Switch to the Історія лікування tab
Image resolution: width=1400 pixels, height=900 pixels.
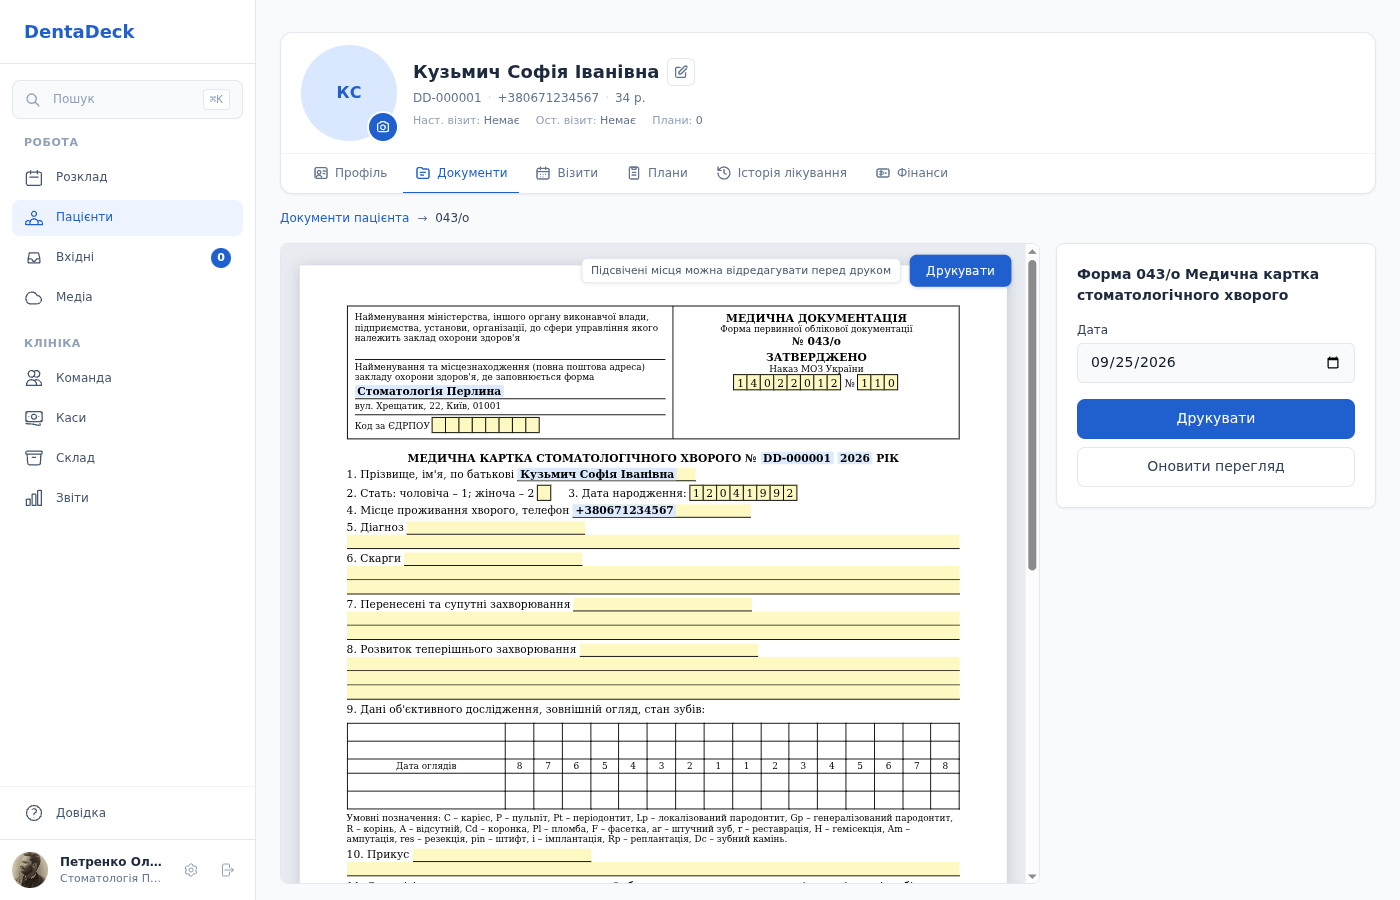[782, 173]
